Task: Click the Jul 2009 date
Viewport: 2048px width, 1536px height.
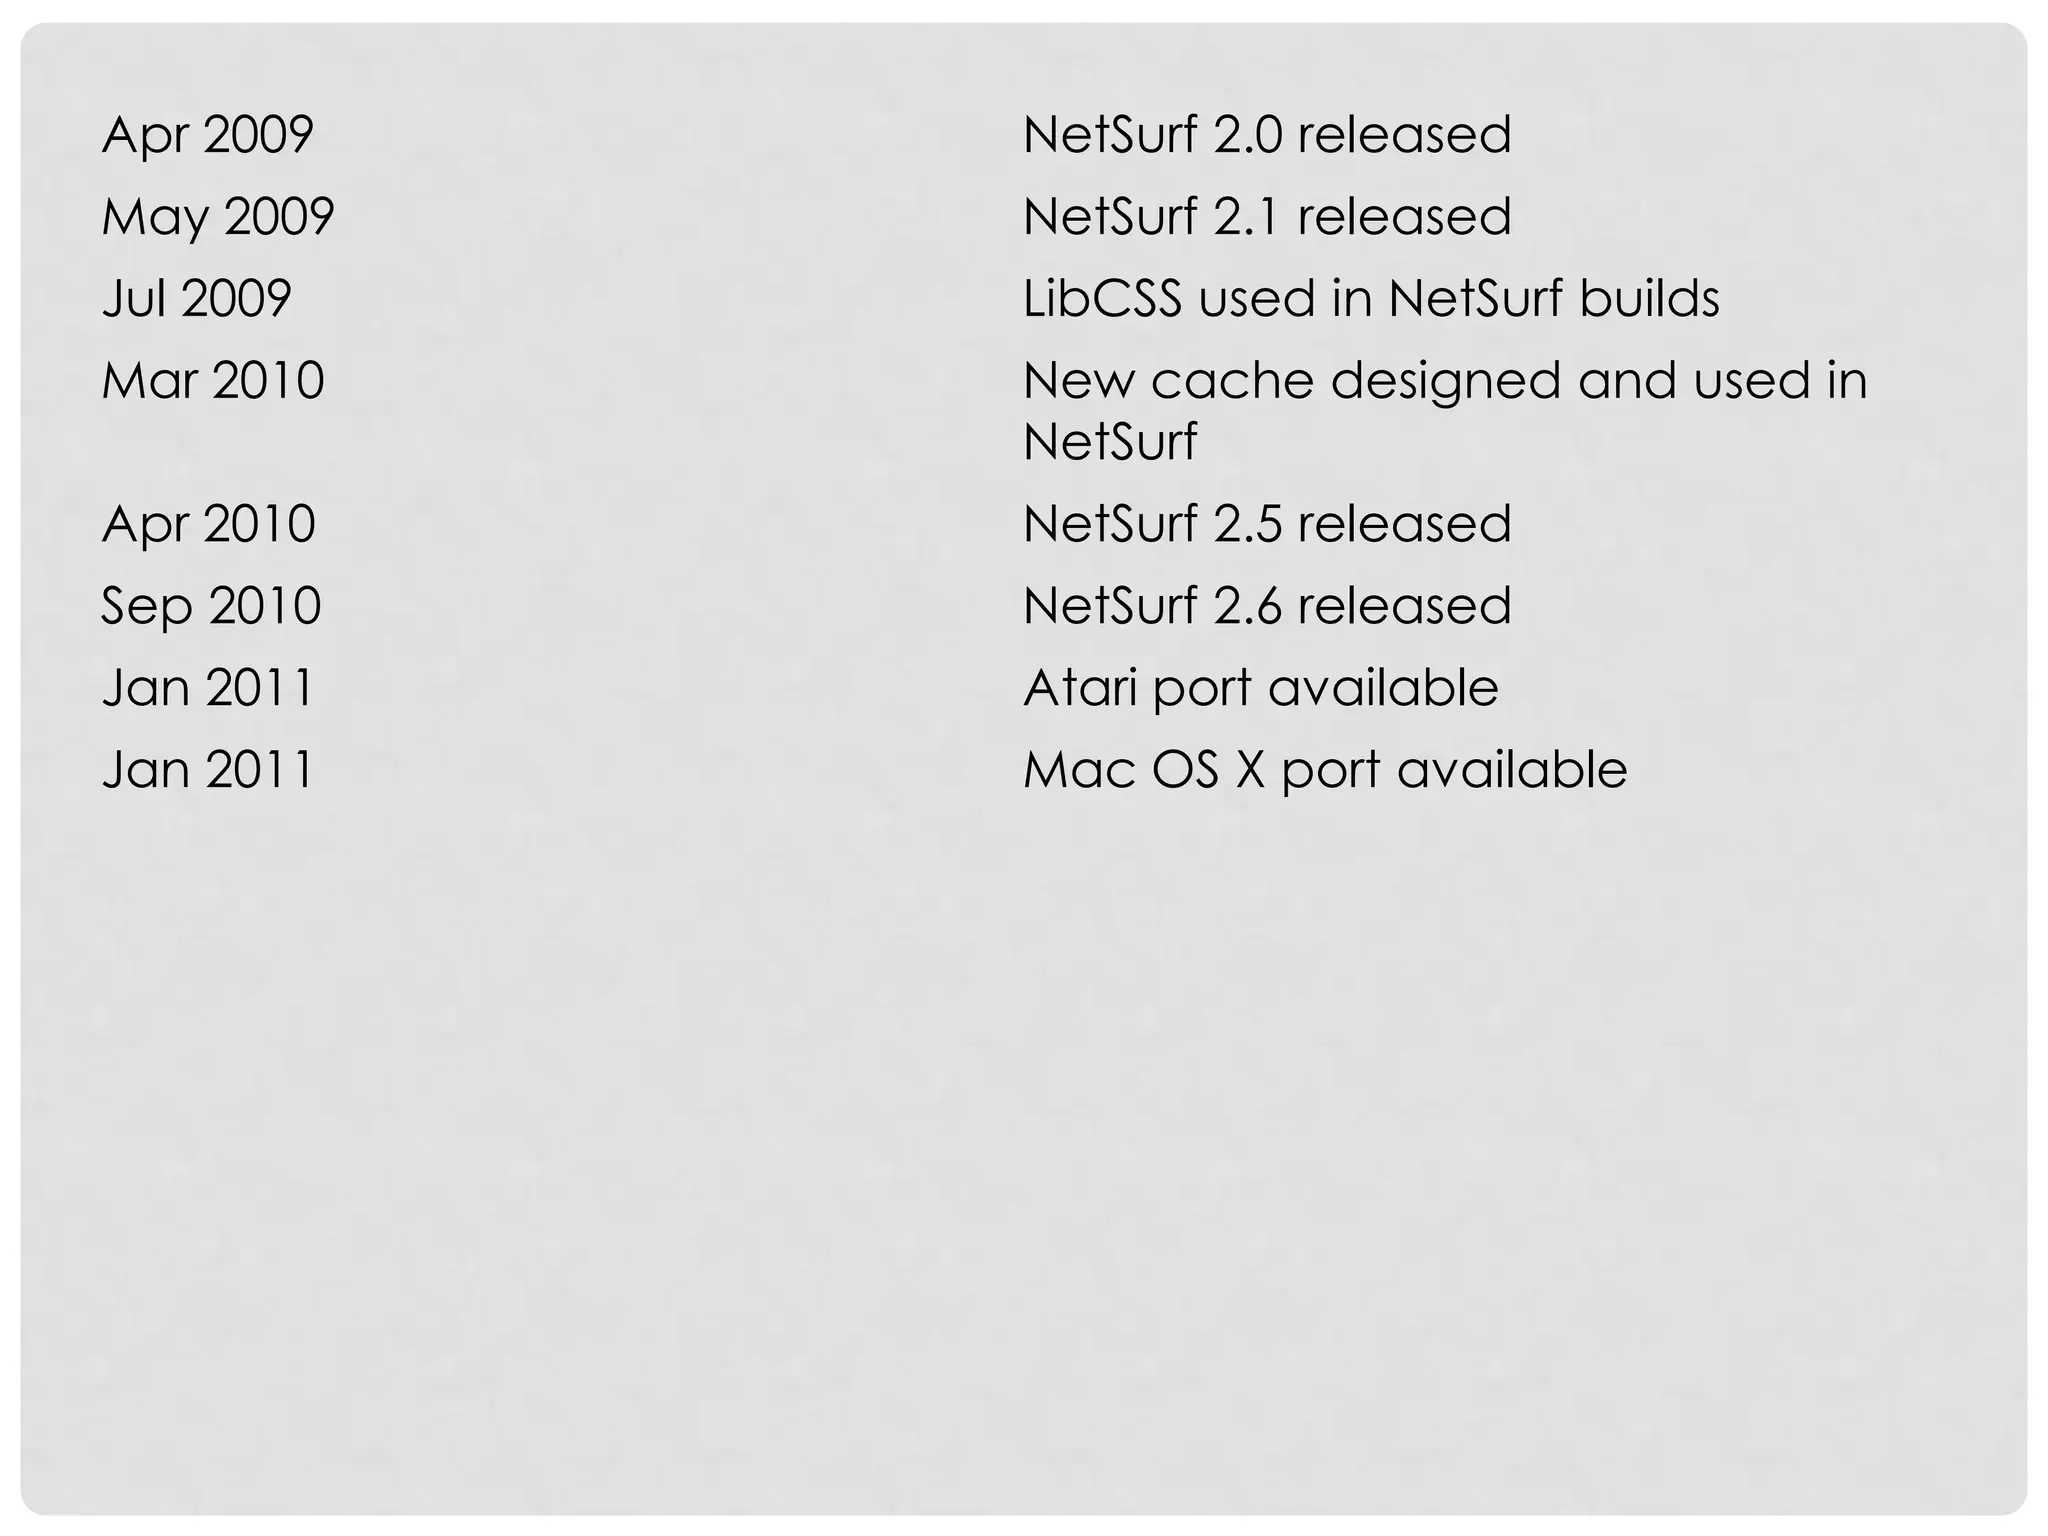Action: coord(196,299)
